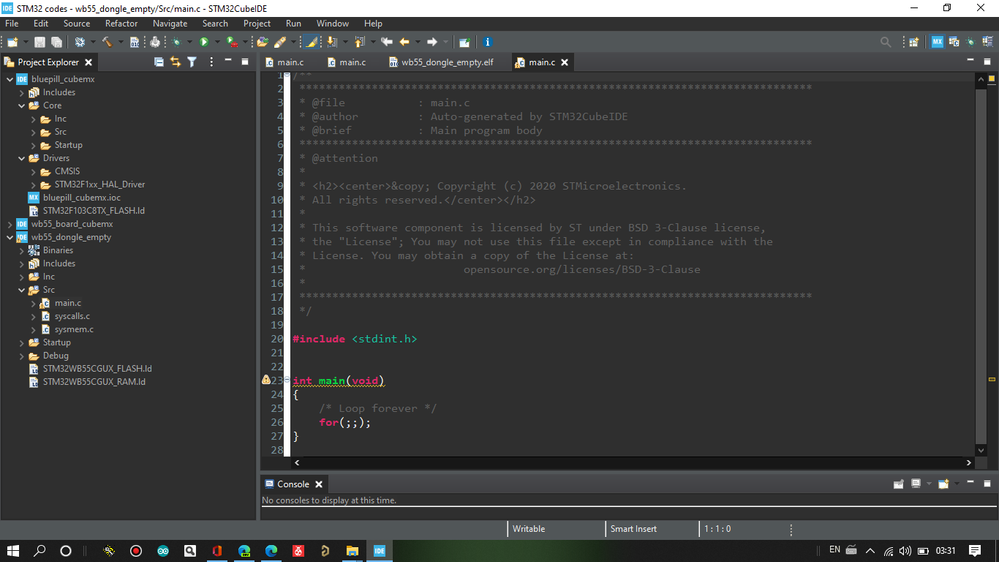Image resolution: width=999 pixels, height=562 pixels.
Task: Switch to the C/C++ perspective icon
Action: [x=954, y=42]
